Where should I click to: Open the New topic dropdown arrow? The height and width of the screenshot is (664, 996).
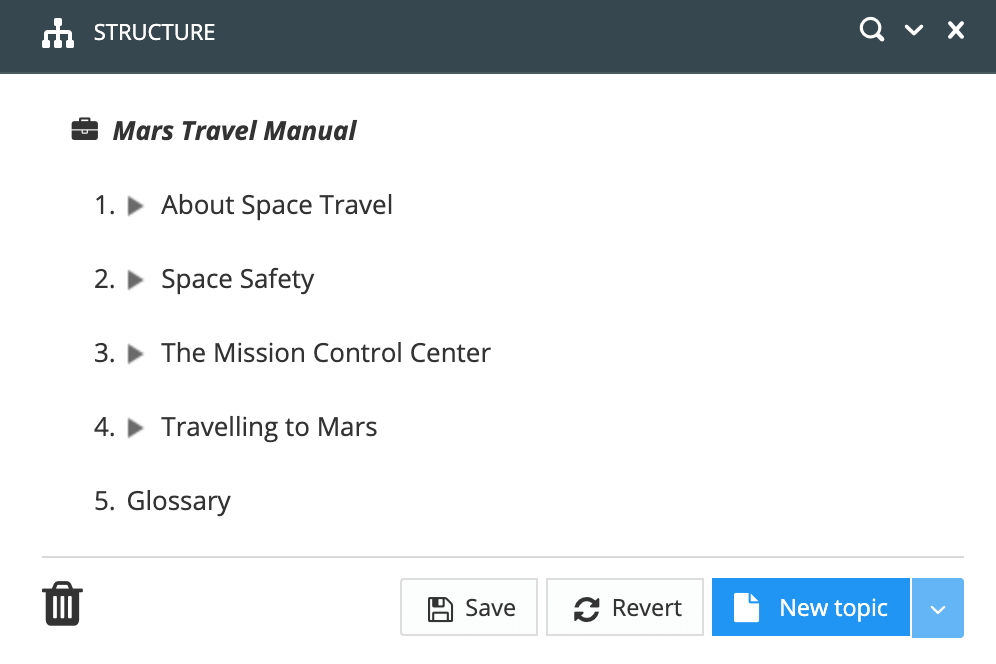click(937, 608)
